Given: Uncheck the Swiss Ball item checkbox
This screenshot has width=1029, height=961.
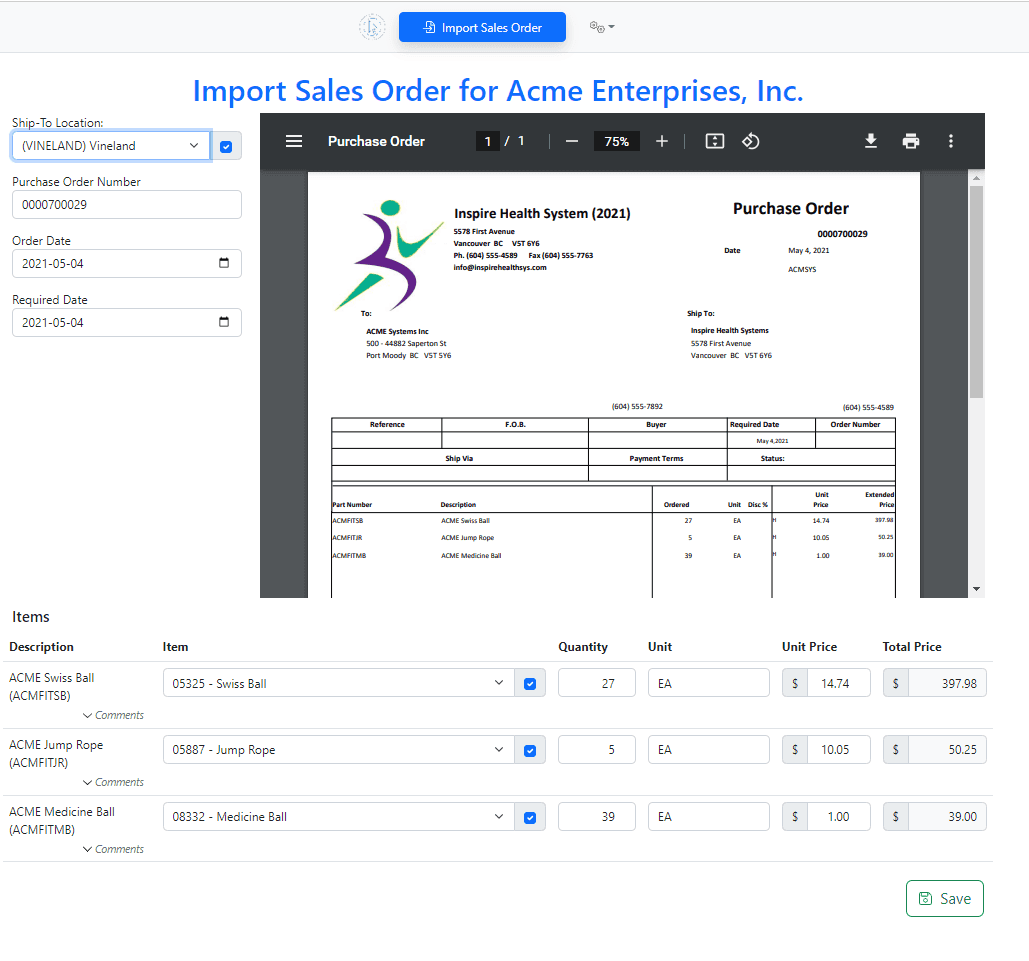Looking at the screenshot, I should tap(530, 684).
